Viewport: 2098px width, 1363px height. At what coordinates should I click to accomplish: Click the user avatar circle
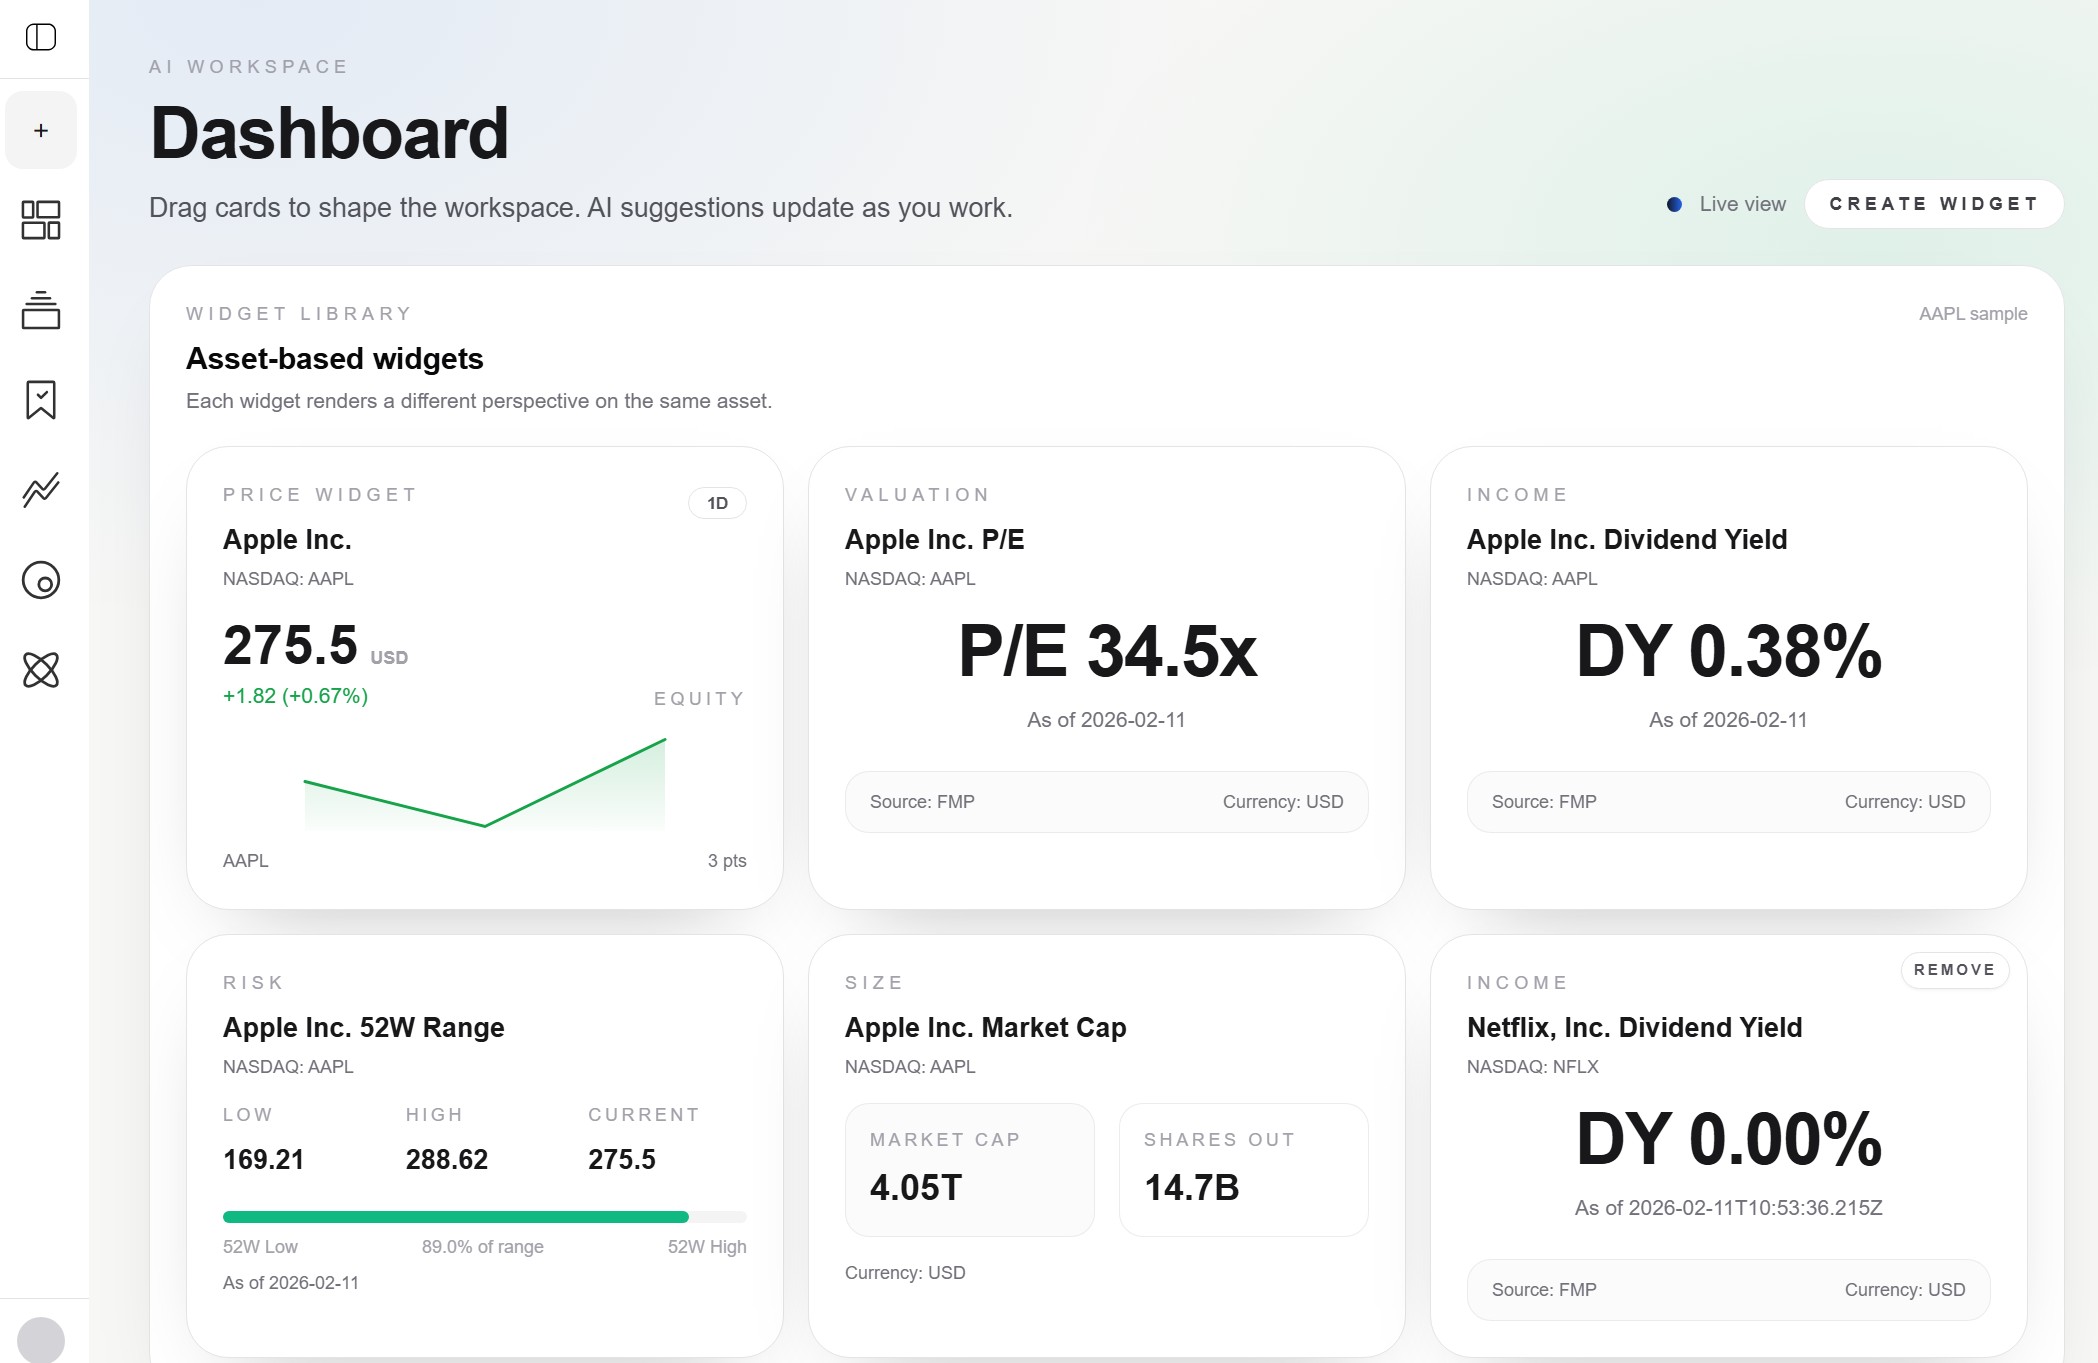[x=41, y=1340]
